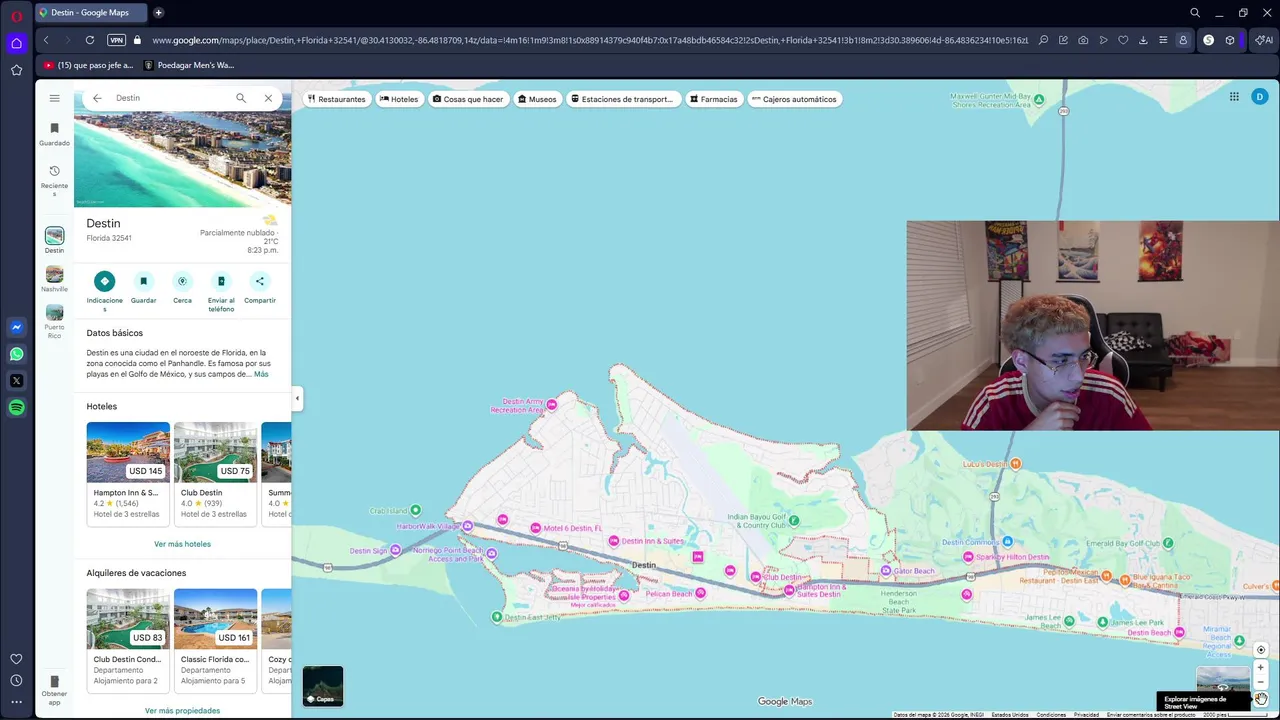Click the browser address bar URL
Screen dimensions: 1280x720
pos(590,40)
